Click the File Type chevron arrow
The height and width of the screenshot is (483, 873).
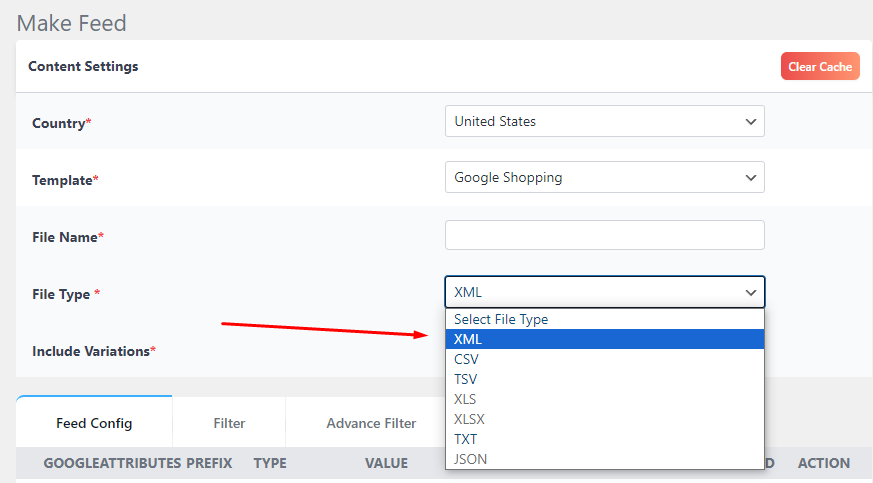click(751, 292)
